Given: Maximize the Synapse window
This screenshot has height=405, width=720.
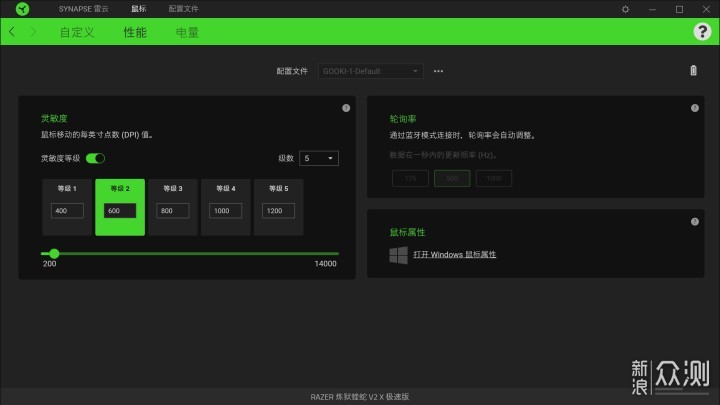Looking at the screenshot, I should [679, 9].
